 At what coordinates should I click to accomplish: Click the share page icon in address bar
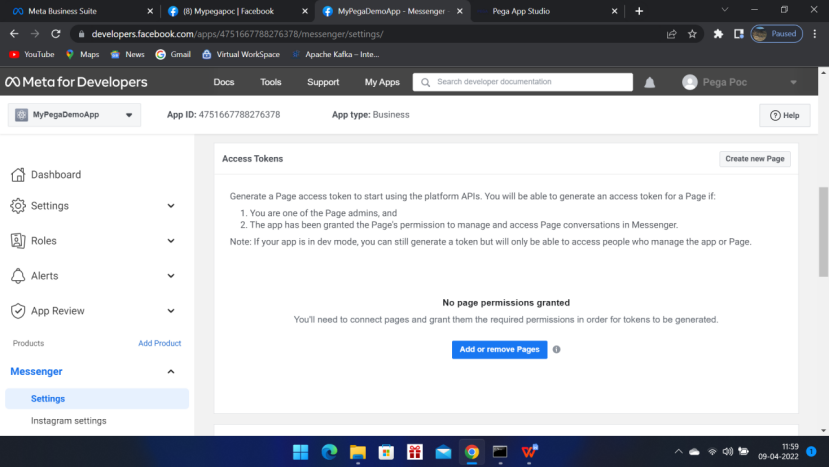coord(672,34)
